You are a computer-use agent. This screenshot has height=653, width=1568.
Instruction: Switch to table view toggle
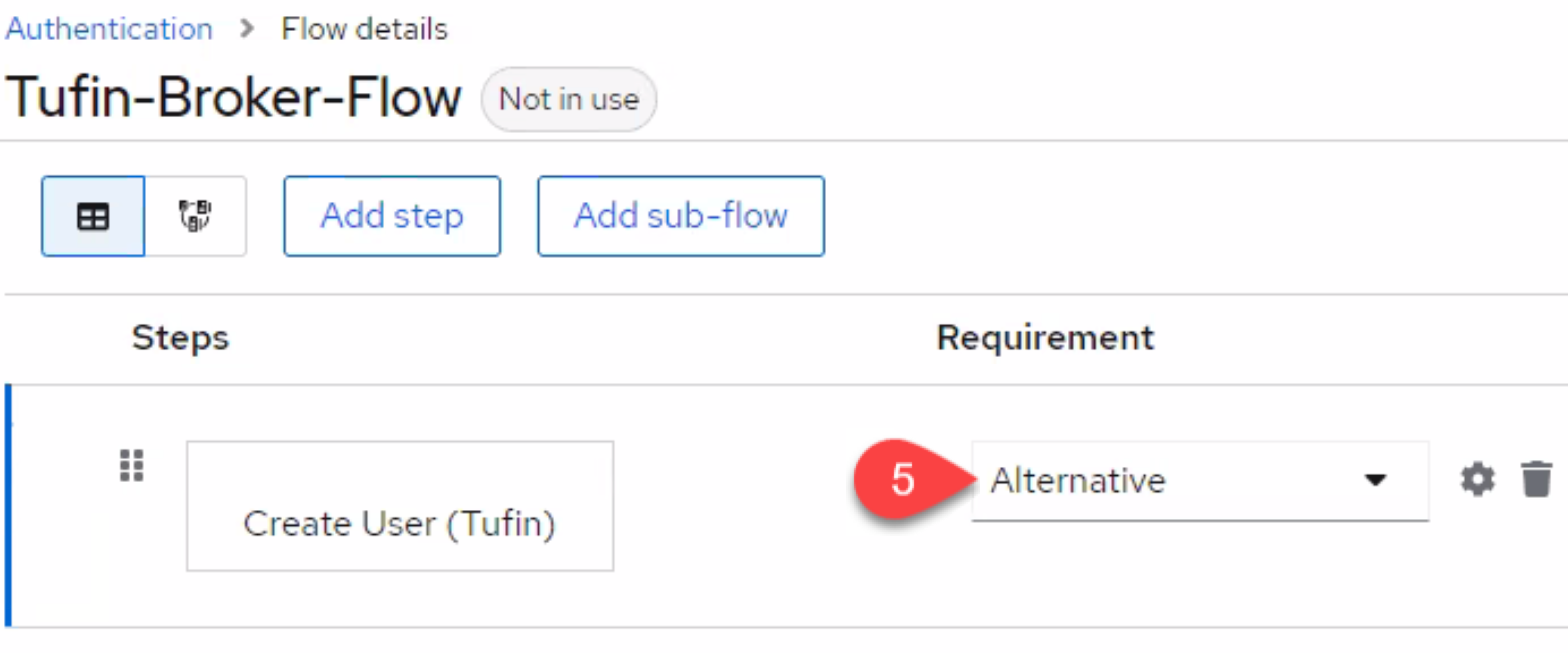click(93, 216)
